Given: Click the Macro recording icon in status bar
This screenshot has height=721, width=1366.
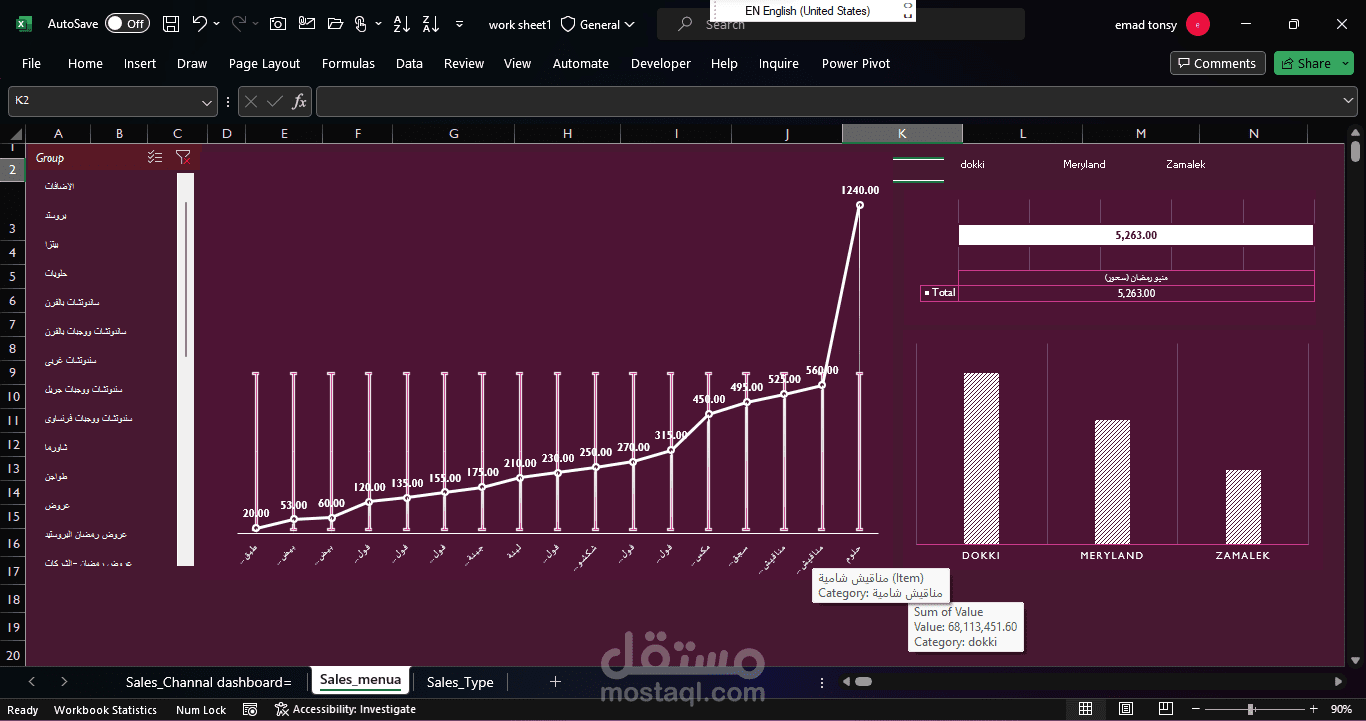Looking at the screenshot, I should pos(250,709).
